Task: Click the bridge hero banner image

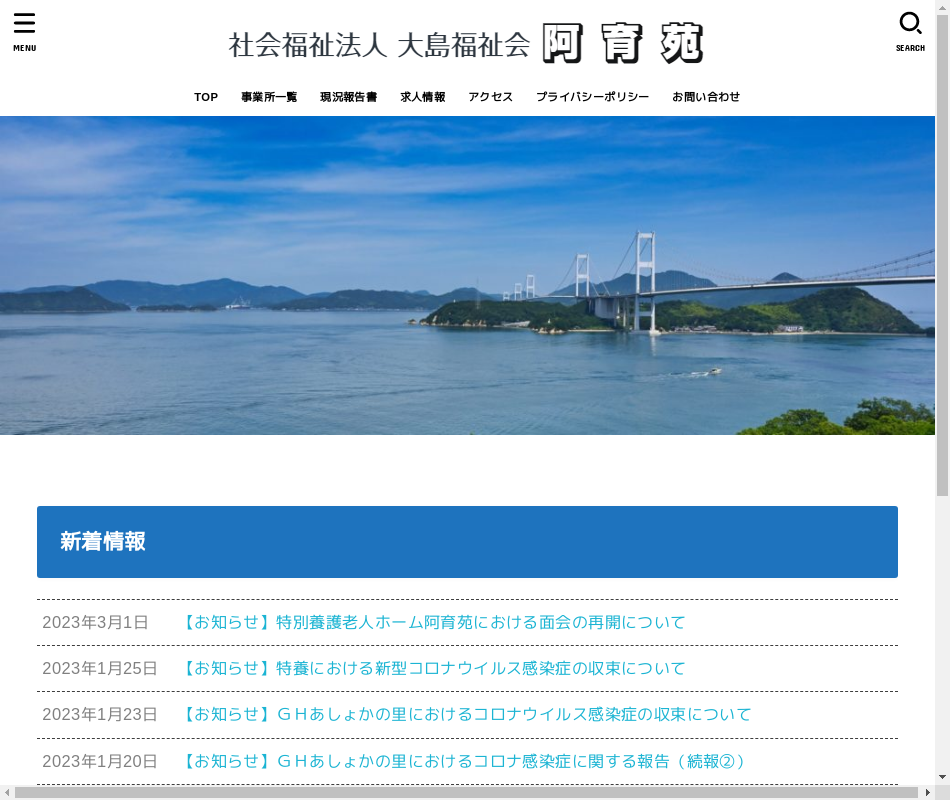Action: click(x=467, y=275)
